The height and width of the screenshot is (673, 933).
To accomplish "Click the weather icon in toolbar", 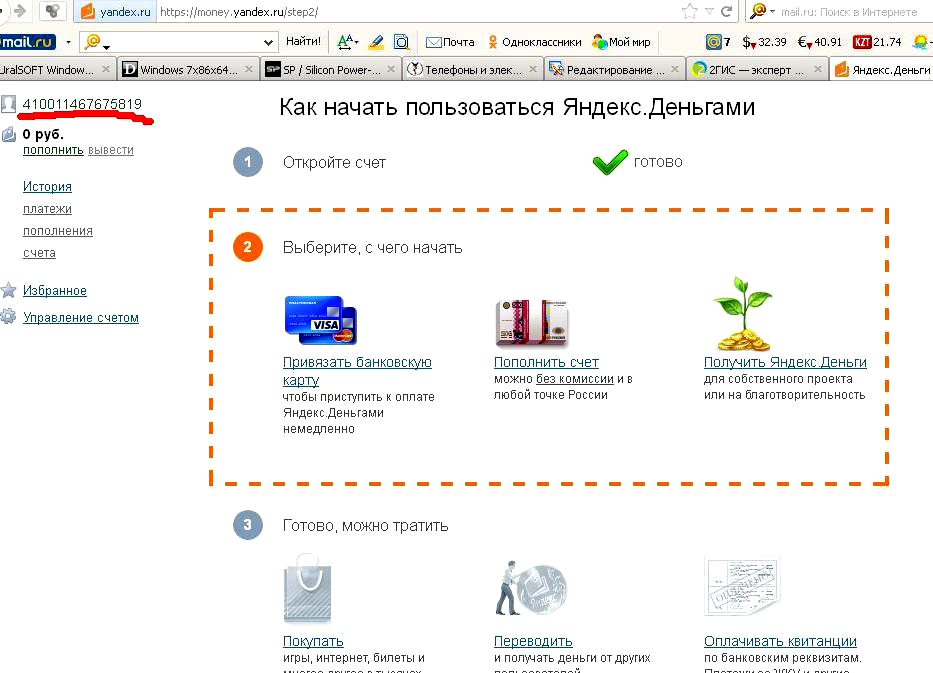I will 922,42.
